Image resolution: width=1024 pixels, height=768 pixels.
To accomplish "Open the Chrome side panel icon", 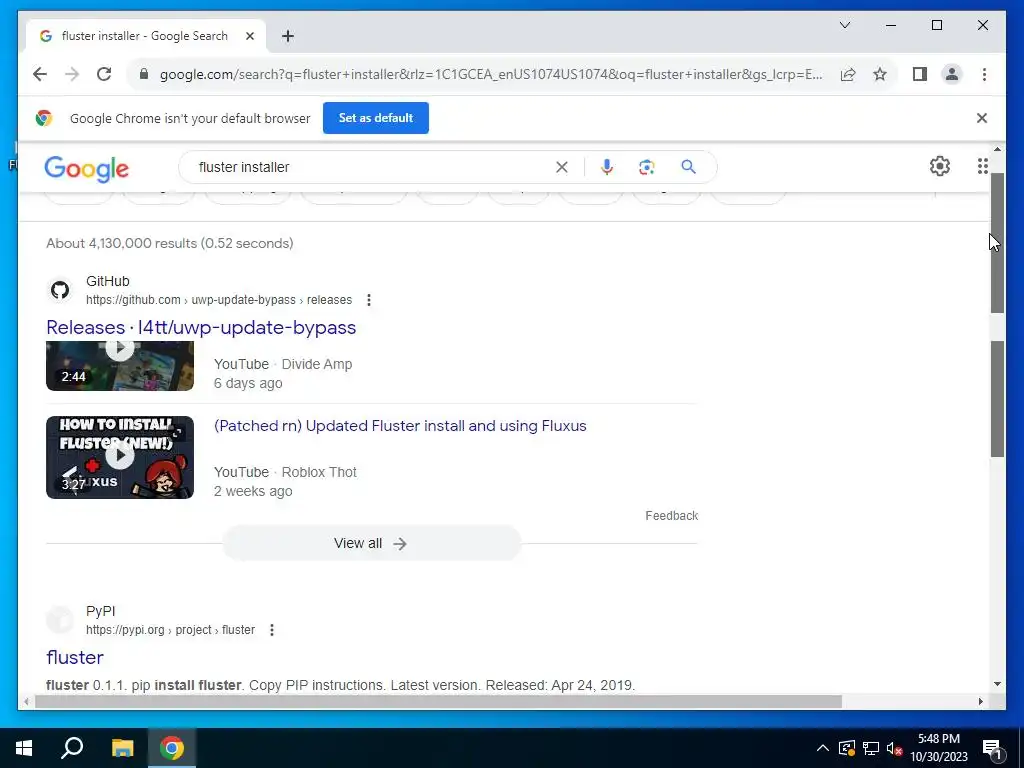I will 920,74.
